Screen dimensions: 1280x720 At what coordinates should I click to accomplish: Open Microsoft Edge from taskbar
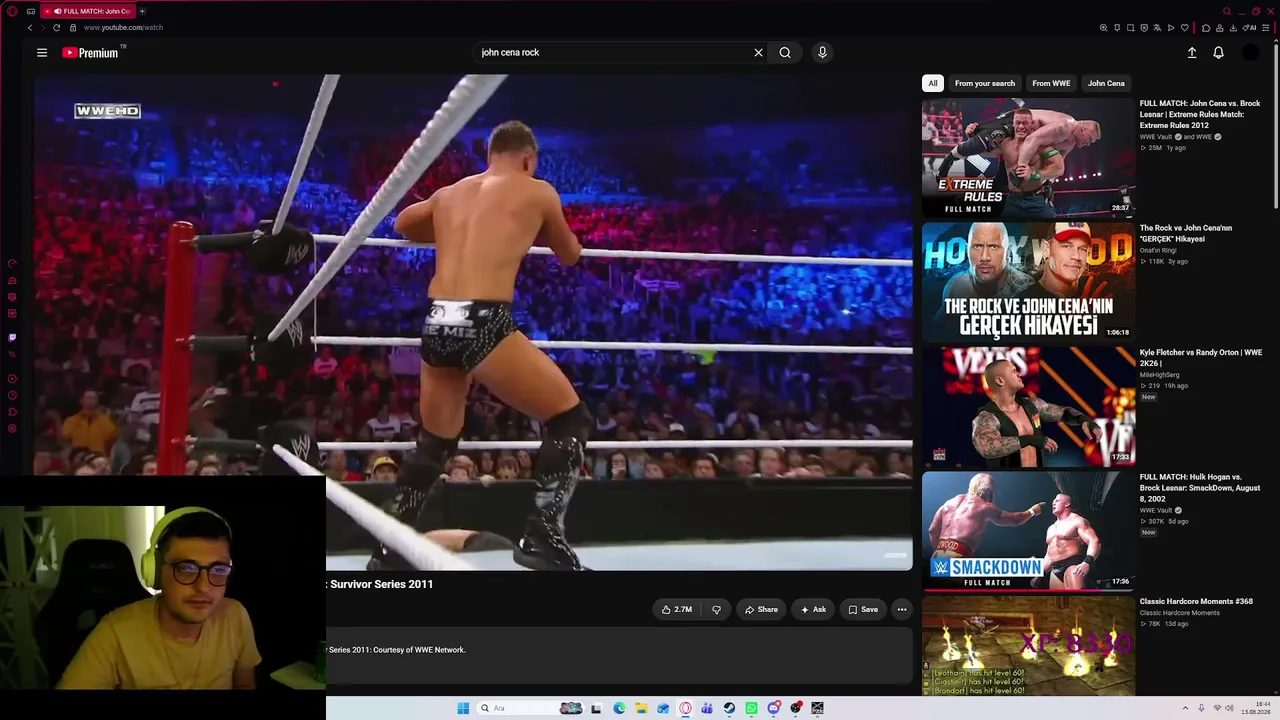[619, 708]
